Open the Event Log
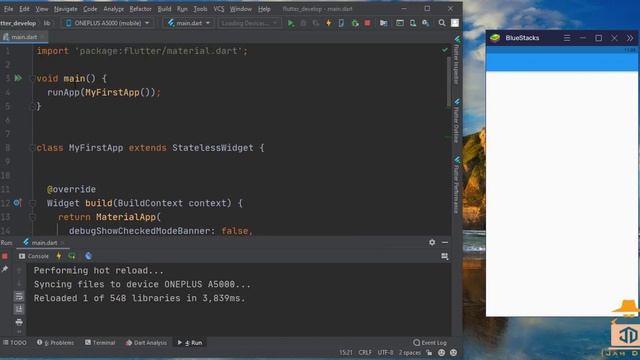Viewport: 640px width, 360px height. tap(430, 343)
